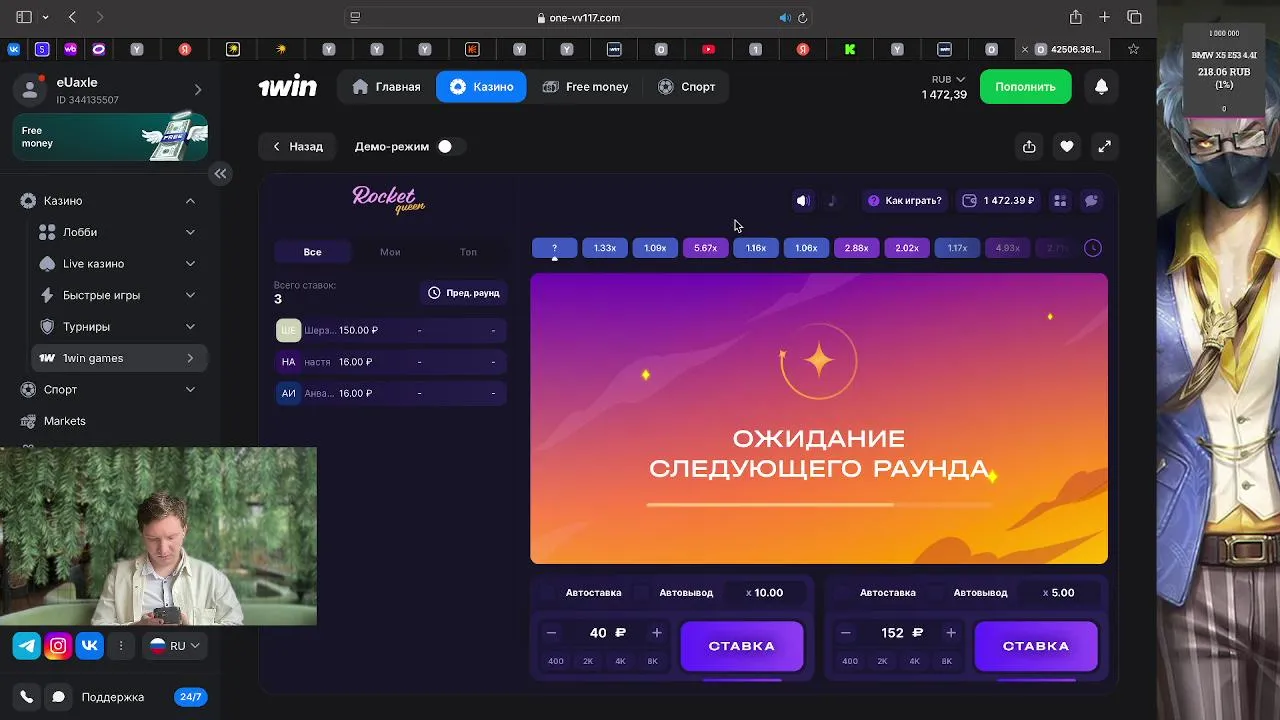Click the Rocket Queen logo
Image resolution: width=1280 pixels, height=720 pixels.
[x=388, y=200]
